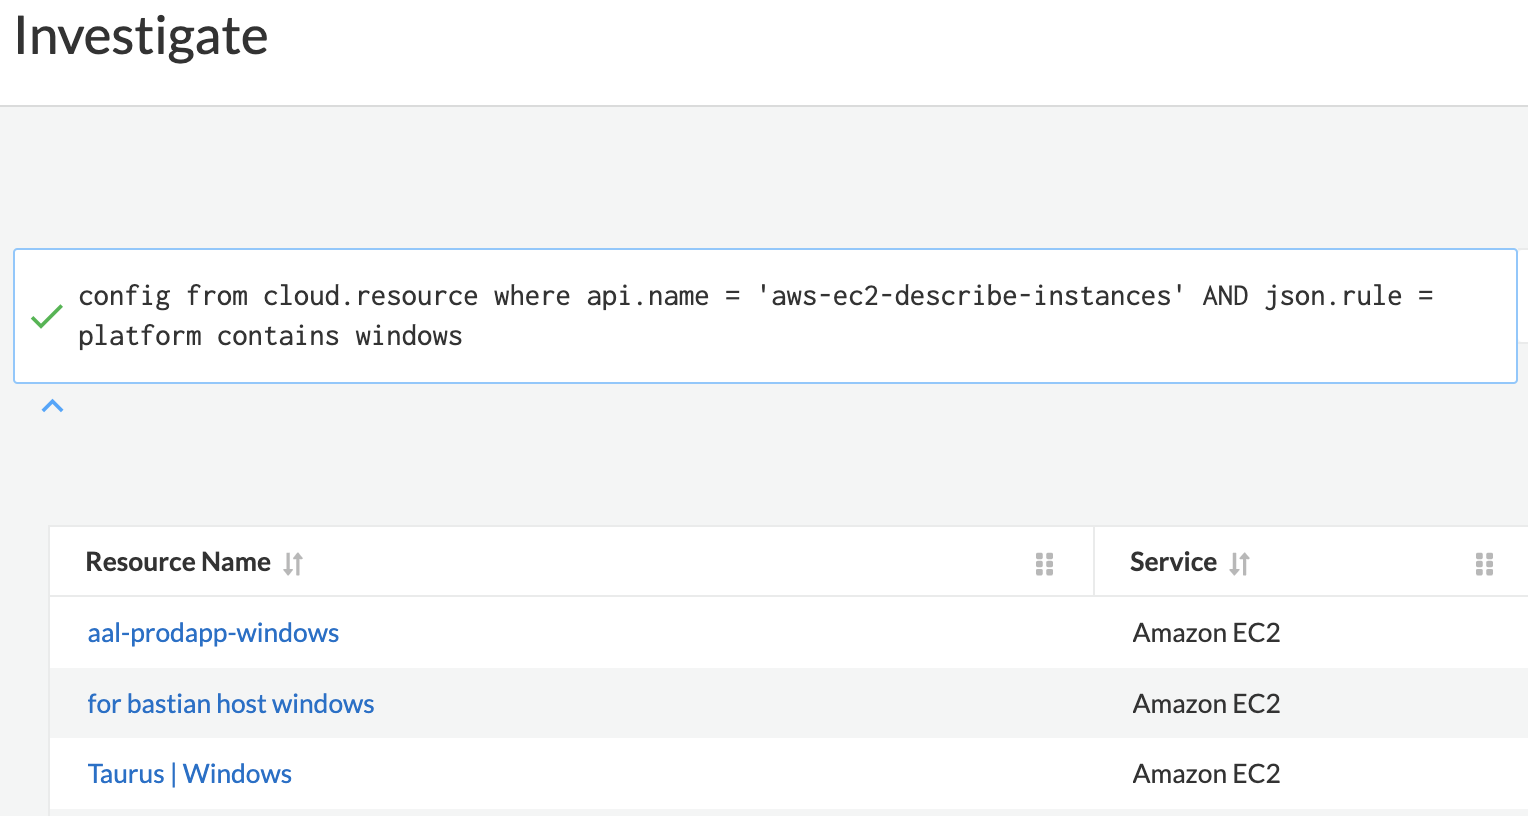Open the for bastian host windows resource
Viewport: 1528px width, 816px height.
tap(231, 704)
